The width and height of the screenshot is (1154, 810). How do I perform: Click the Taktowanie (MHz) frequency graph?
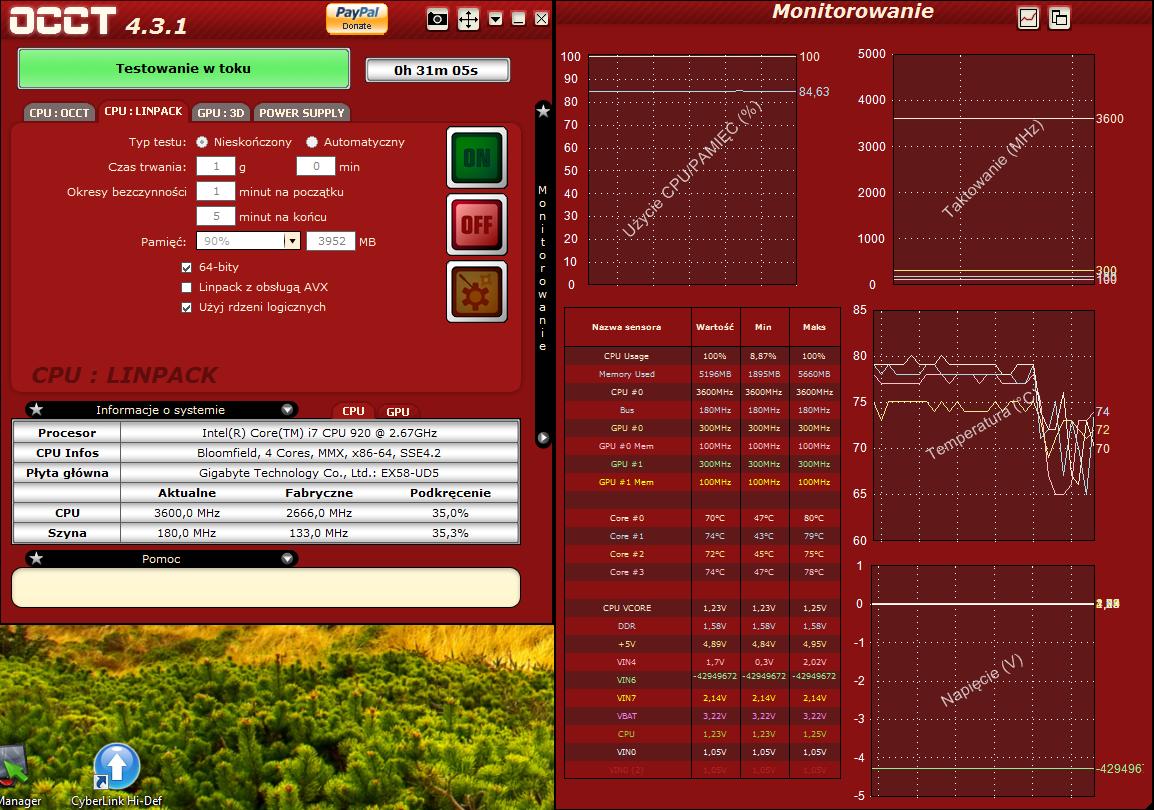coord(994,170)
